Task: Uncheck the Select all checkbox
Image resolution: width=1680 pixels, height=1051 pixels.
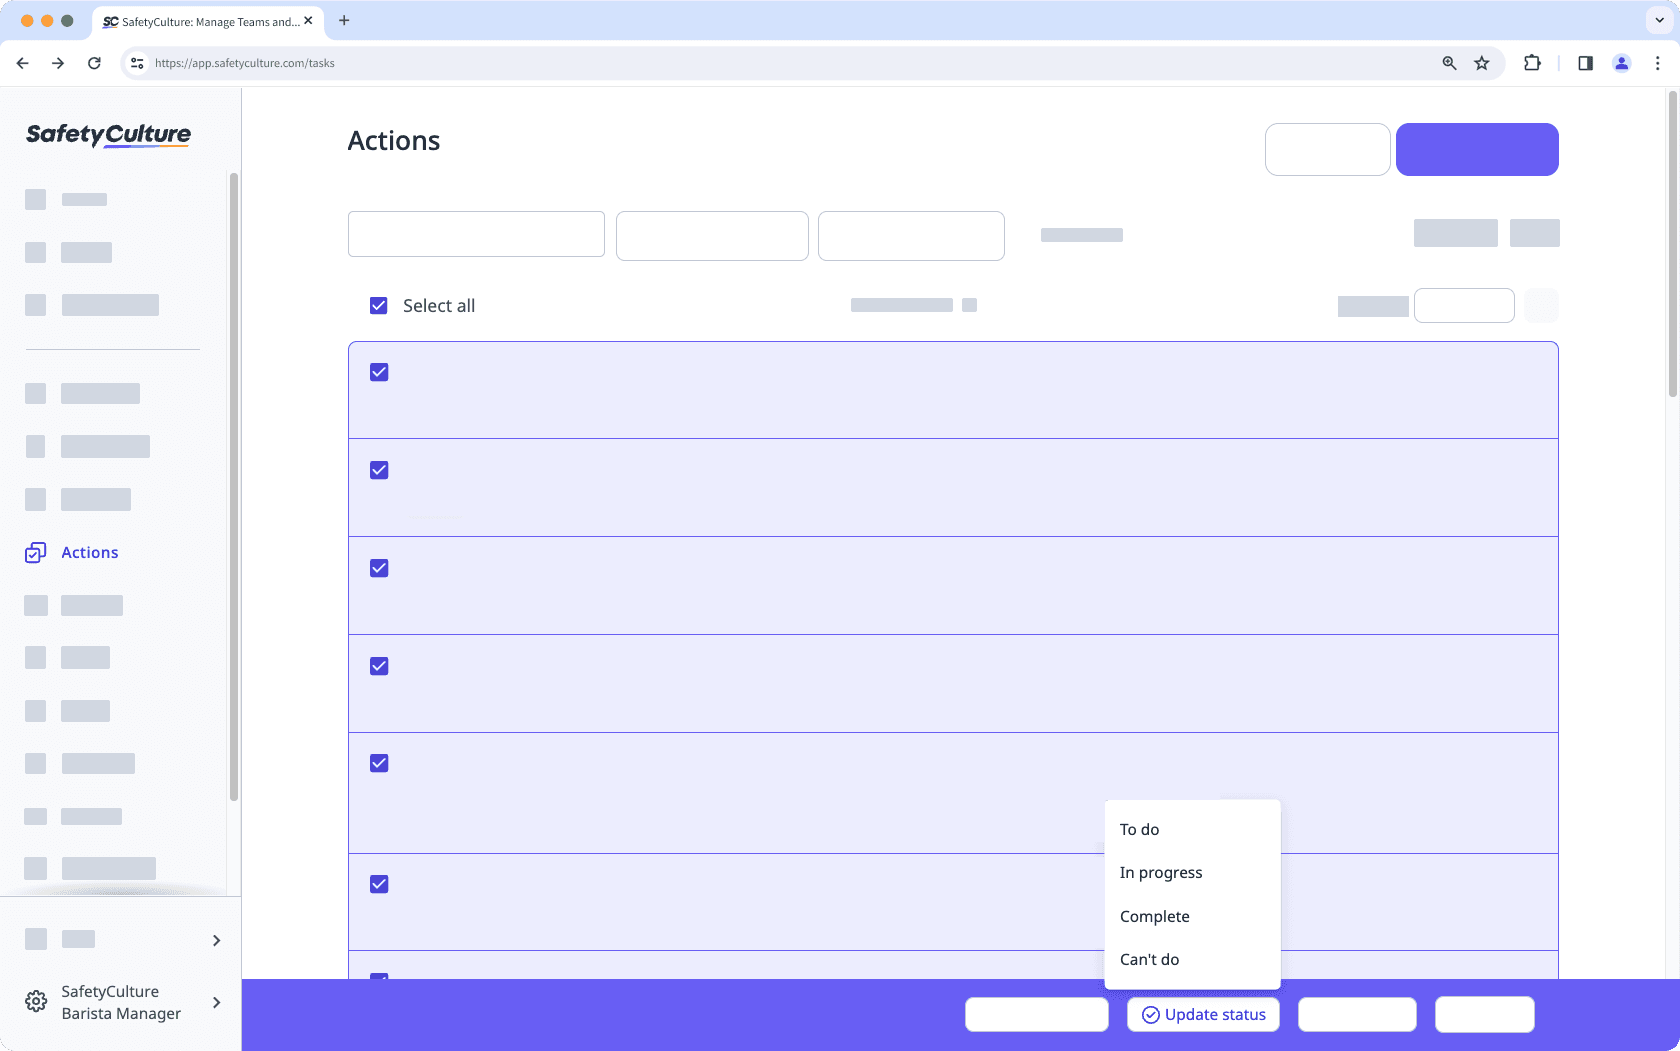Action: pyautogui.click(x=379, y=305)
